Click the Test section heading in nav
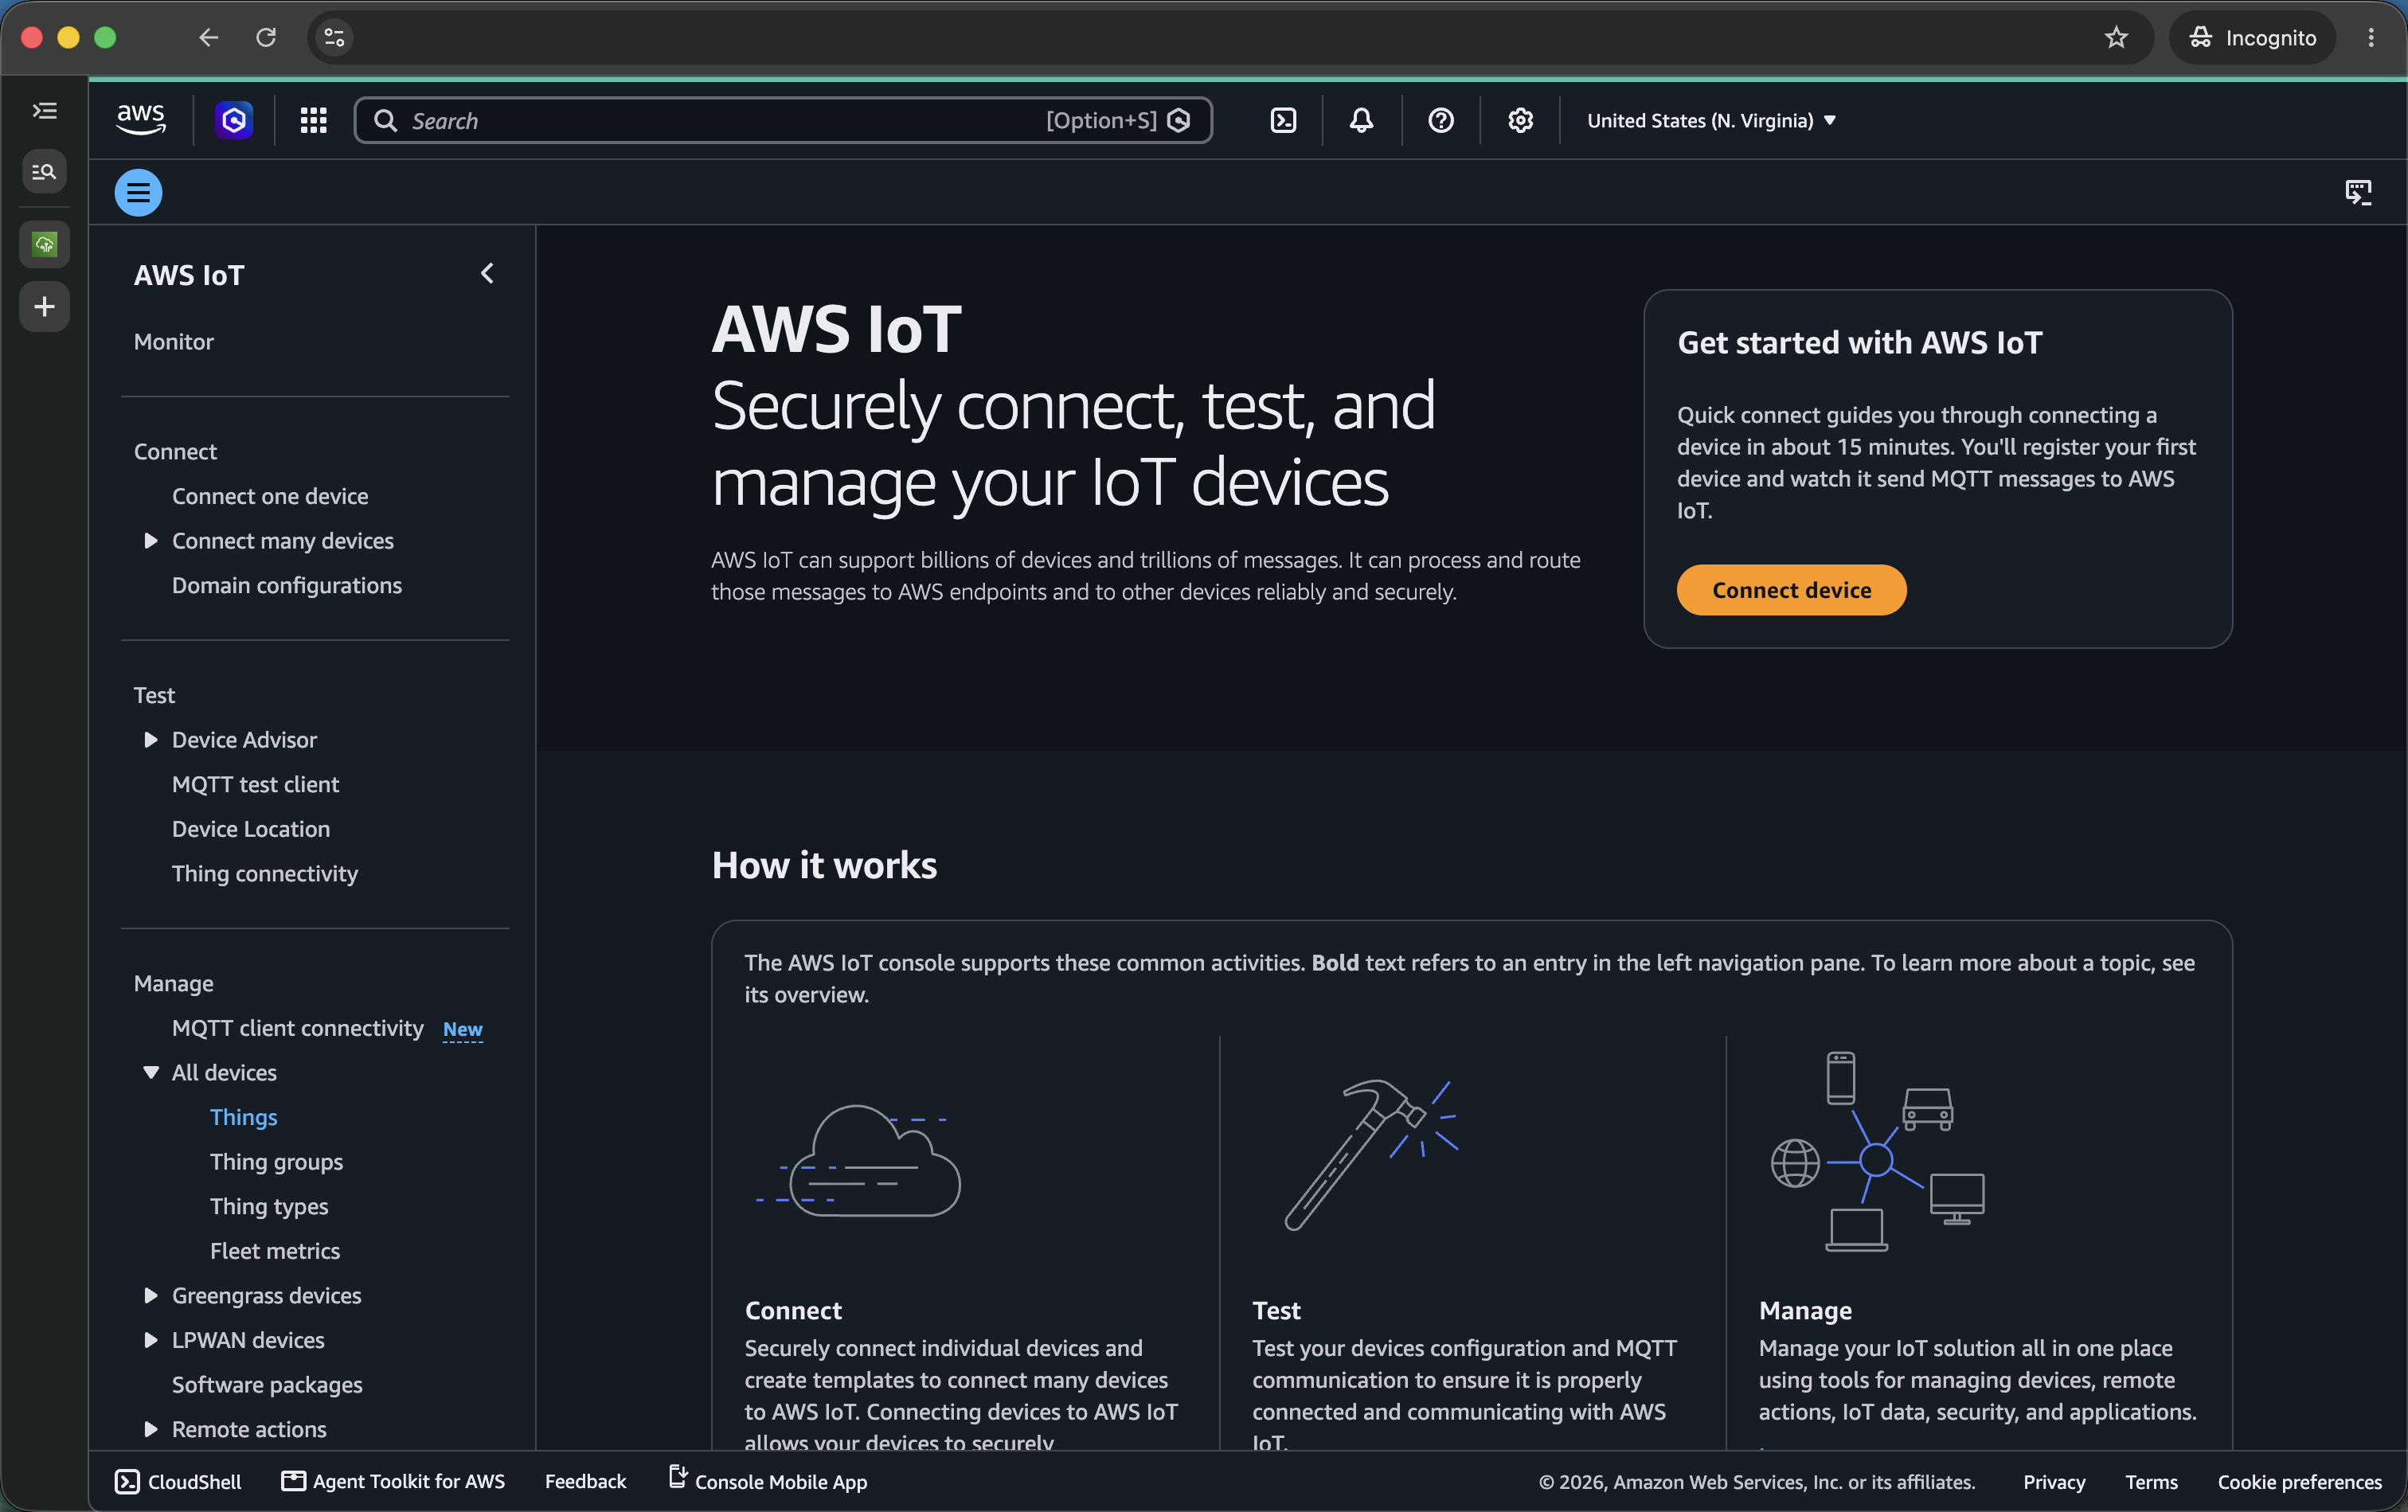 pyautogui.click(x=154, y=696)
